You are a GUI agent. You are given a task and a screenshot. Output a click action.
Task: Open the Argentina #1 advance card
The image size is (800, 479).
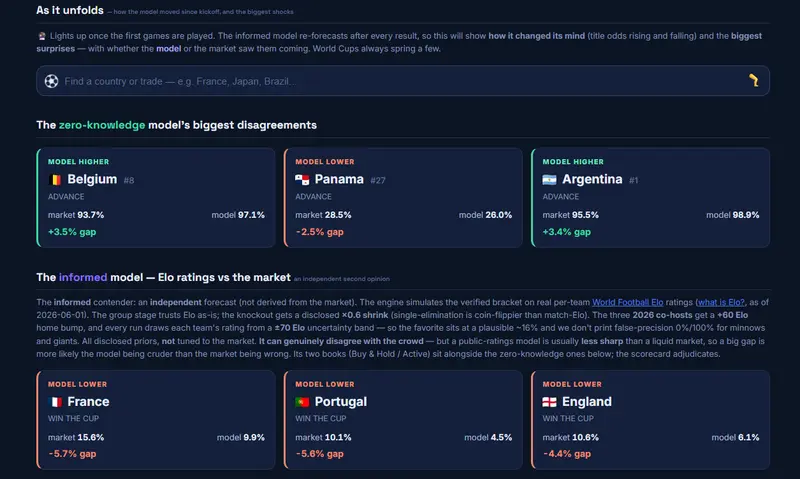pyautogui.click(x=651, y=198)
